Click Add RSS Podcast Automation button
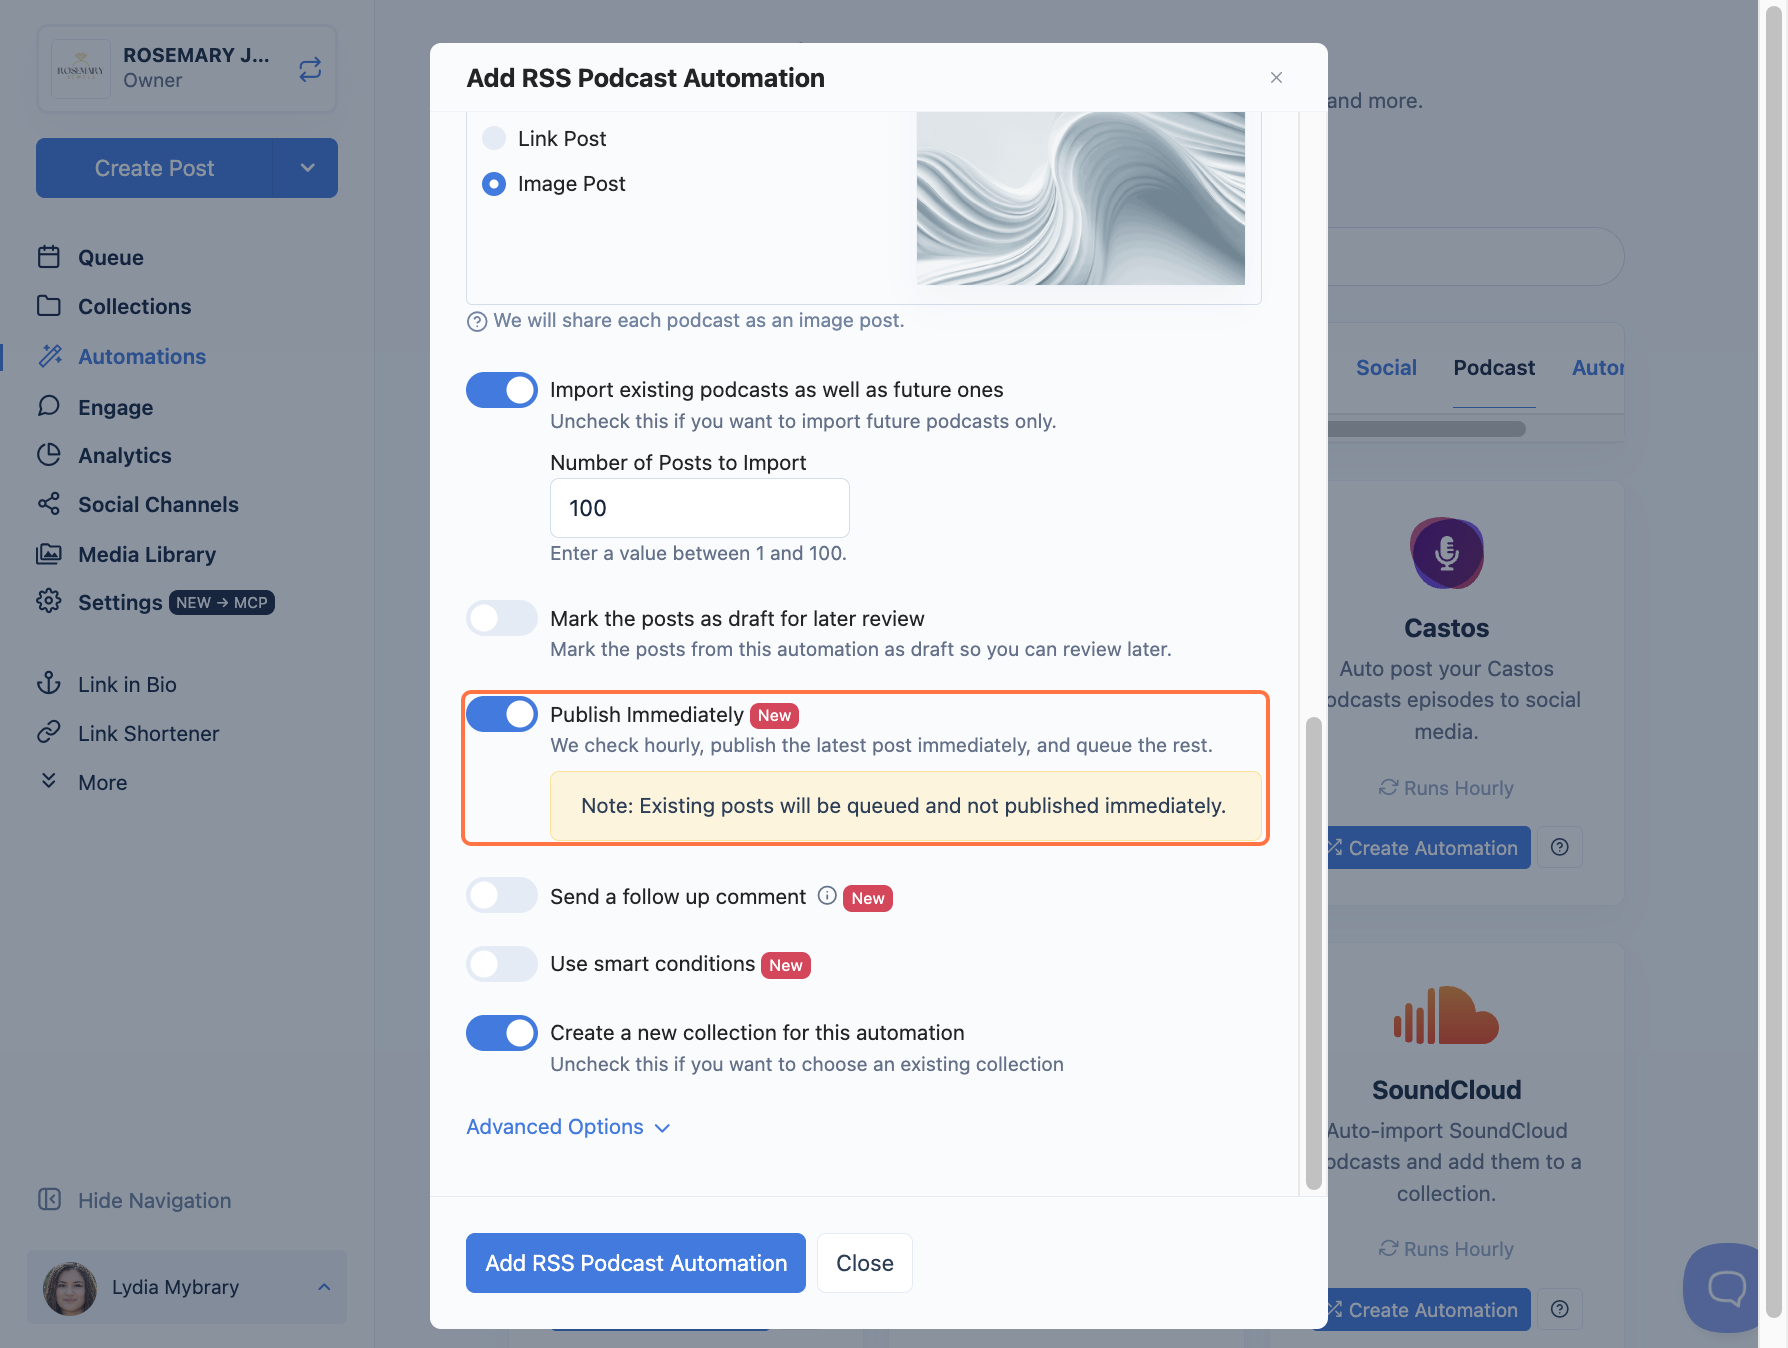Viewport: 1788px width, 1348px height. coord(636,1263)
